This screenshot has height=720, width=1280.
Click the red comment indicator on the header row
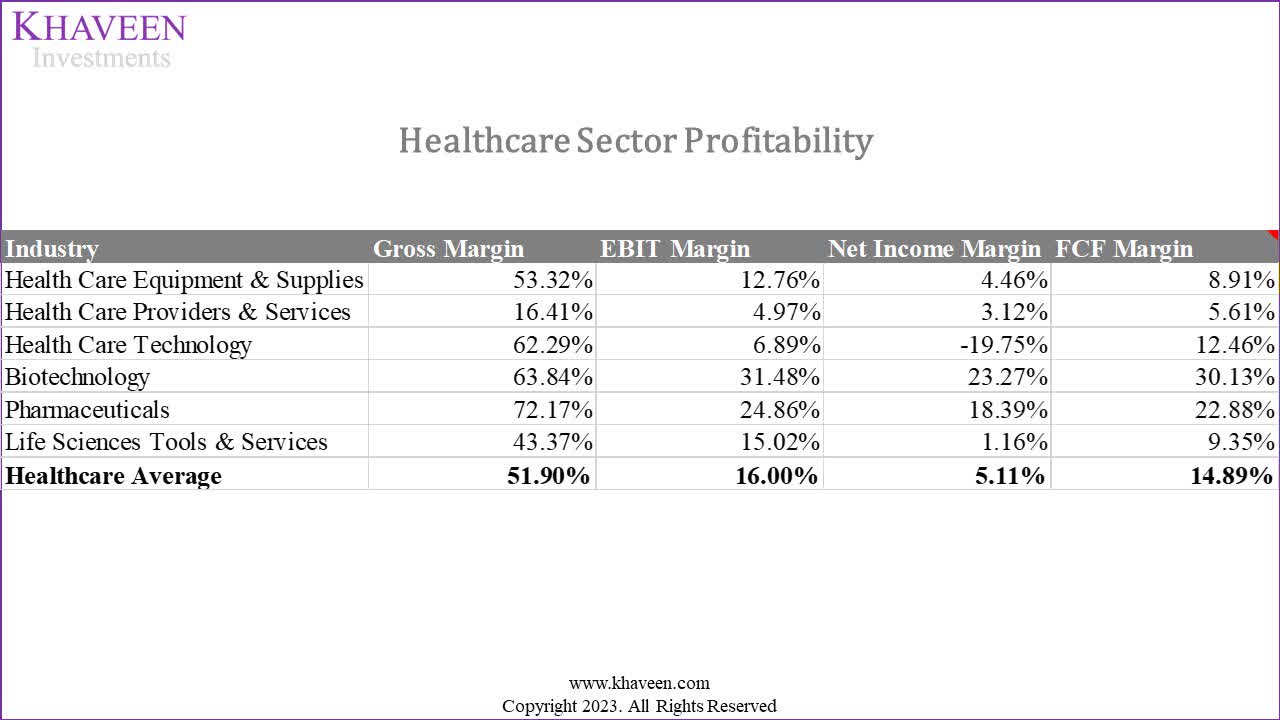[1273, 236]
